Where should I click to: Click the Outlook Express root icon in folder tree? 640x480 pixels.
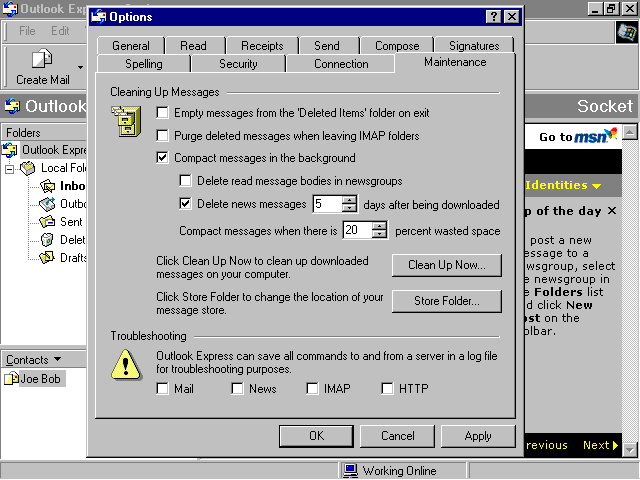pos(10,150)
